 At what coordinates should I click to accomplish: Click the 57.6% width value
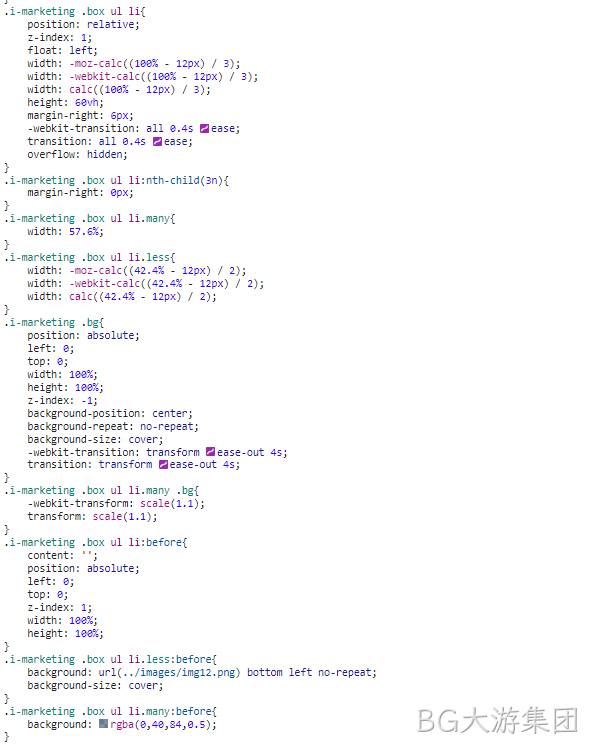click(x=84, y=232)
